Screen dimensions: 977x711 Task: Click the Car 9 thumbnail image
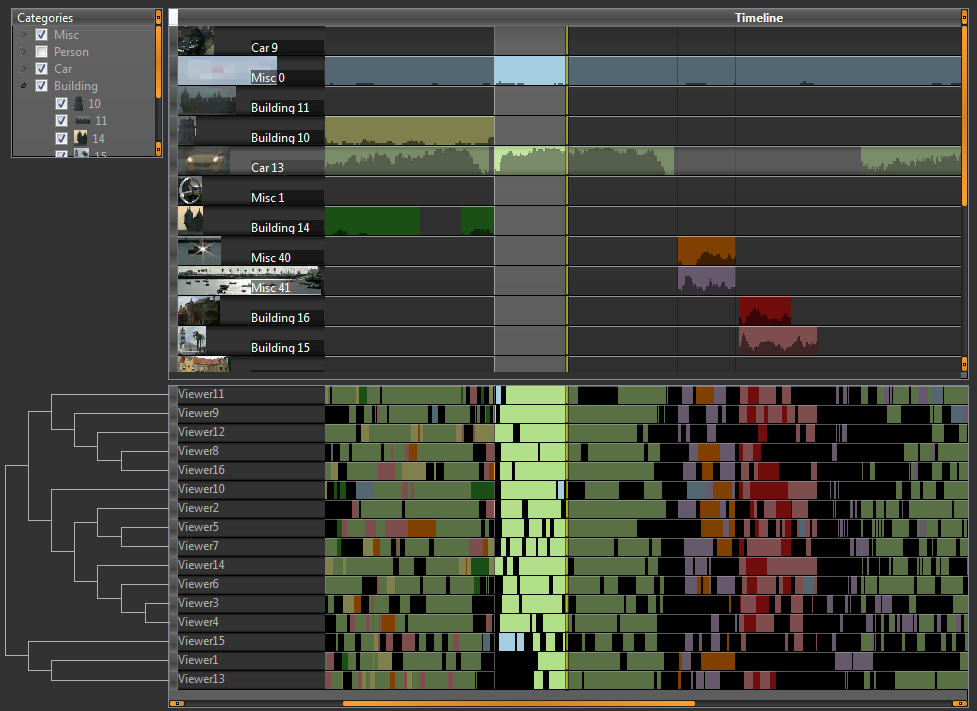pos(196,40)
